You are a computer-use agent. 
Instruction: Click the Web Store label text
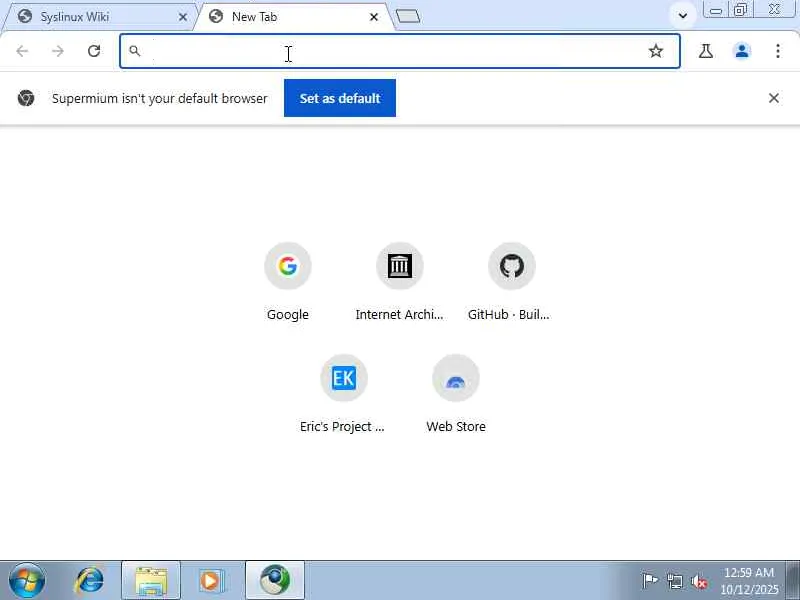(456, 427)
